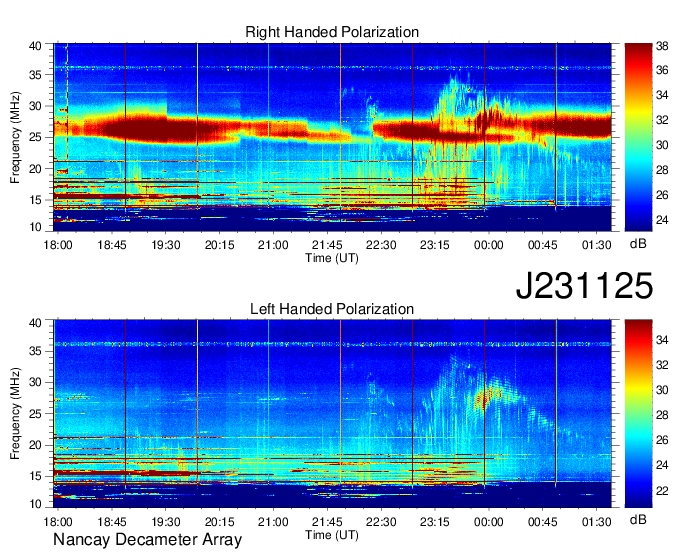
Task: Click the 22:30 time tick on Left Handed plot
Action: click(381, 522)
